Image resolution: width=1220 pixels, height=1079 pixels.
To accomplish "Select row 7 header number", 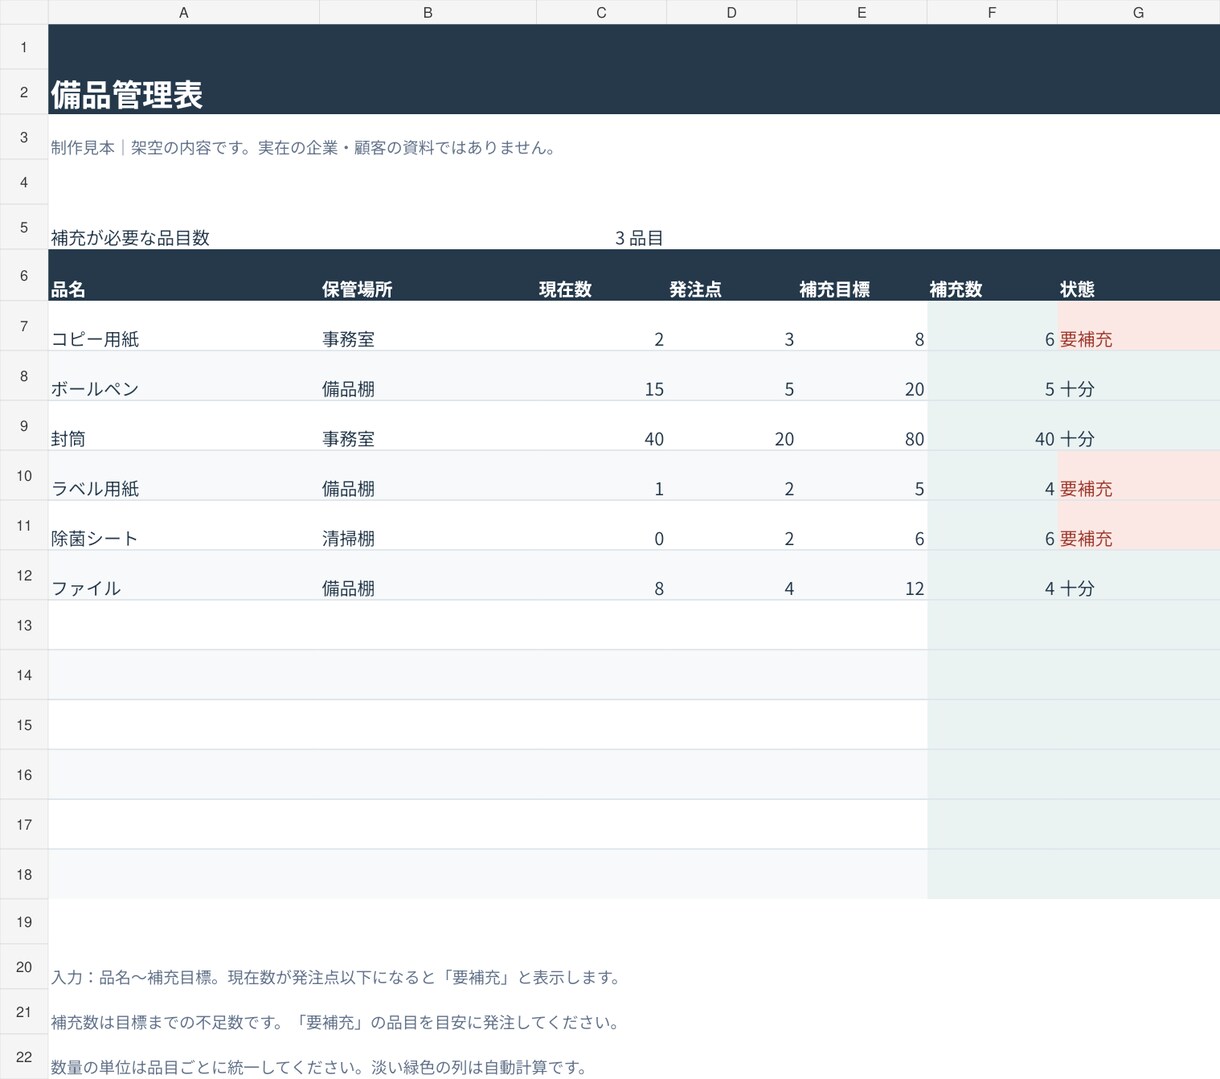I will pyautogui.click(x=24, y=326).
